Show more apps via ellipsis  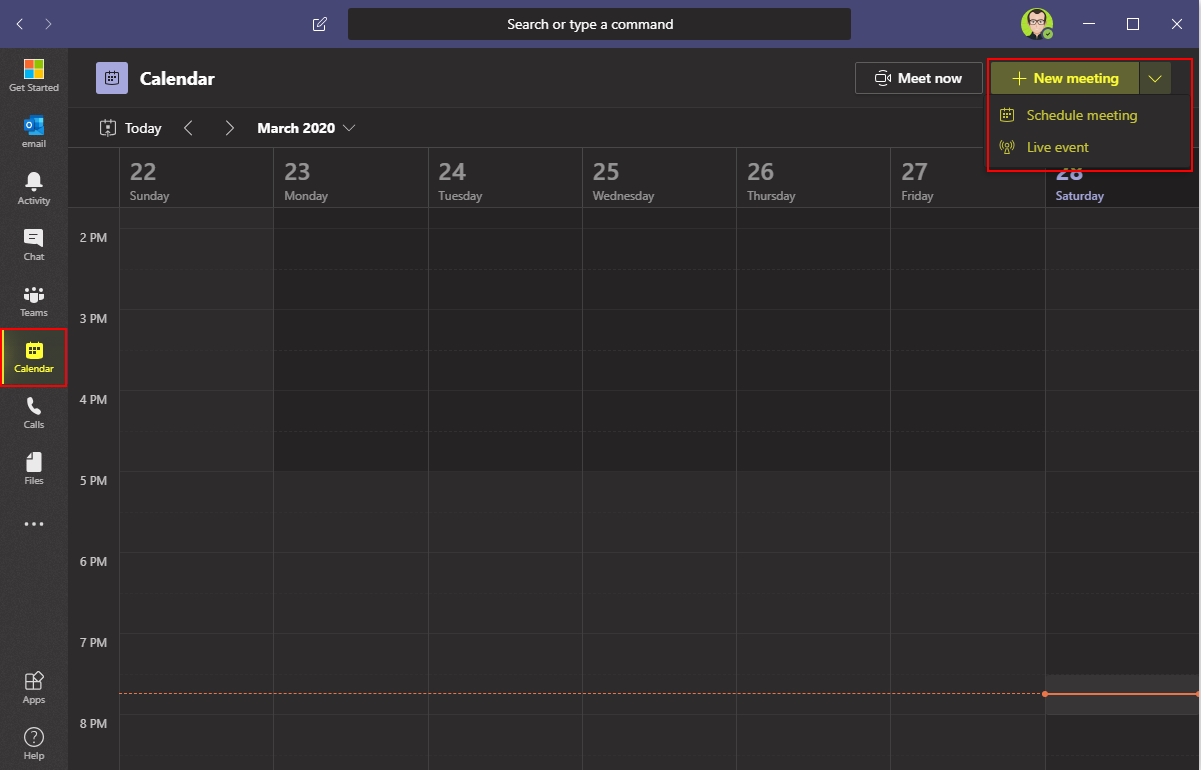point(34,524)
